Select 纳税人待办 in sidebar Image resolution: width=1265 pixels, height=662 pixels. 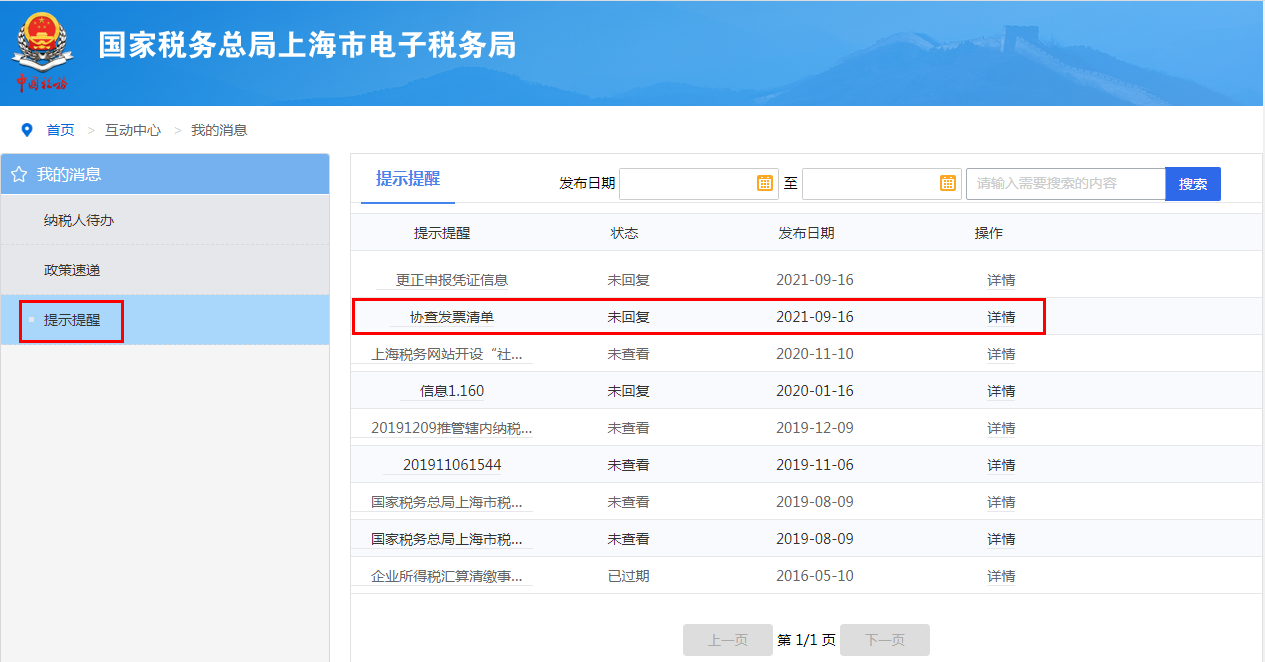(x=79, y=220)
